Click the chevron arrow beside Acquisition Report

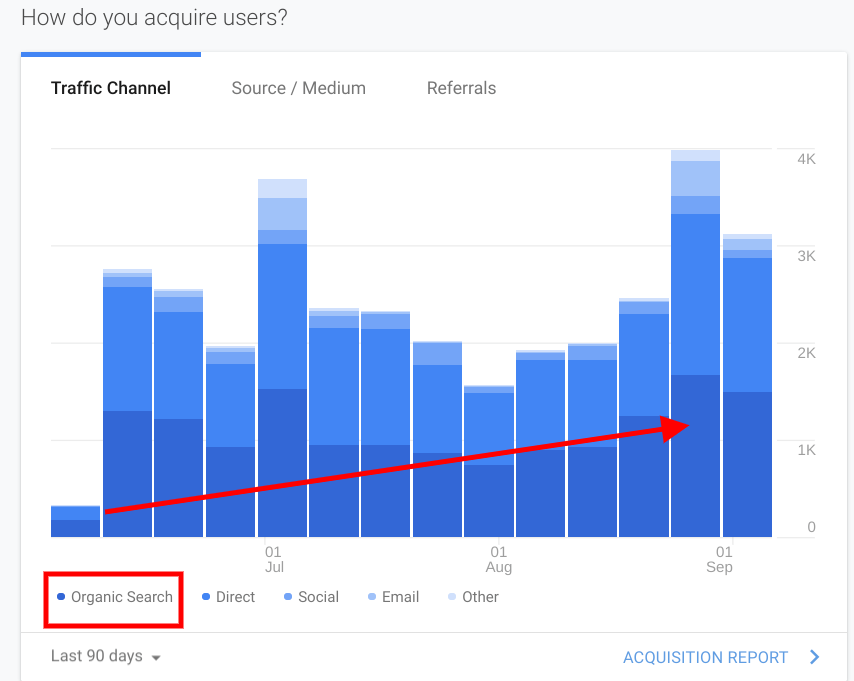pos(815,657)
